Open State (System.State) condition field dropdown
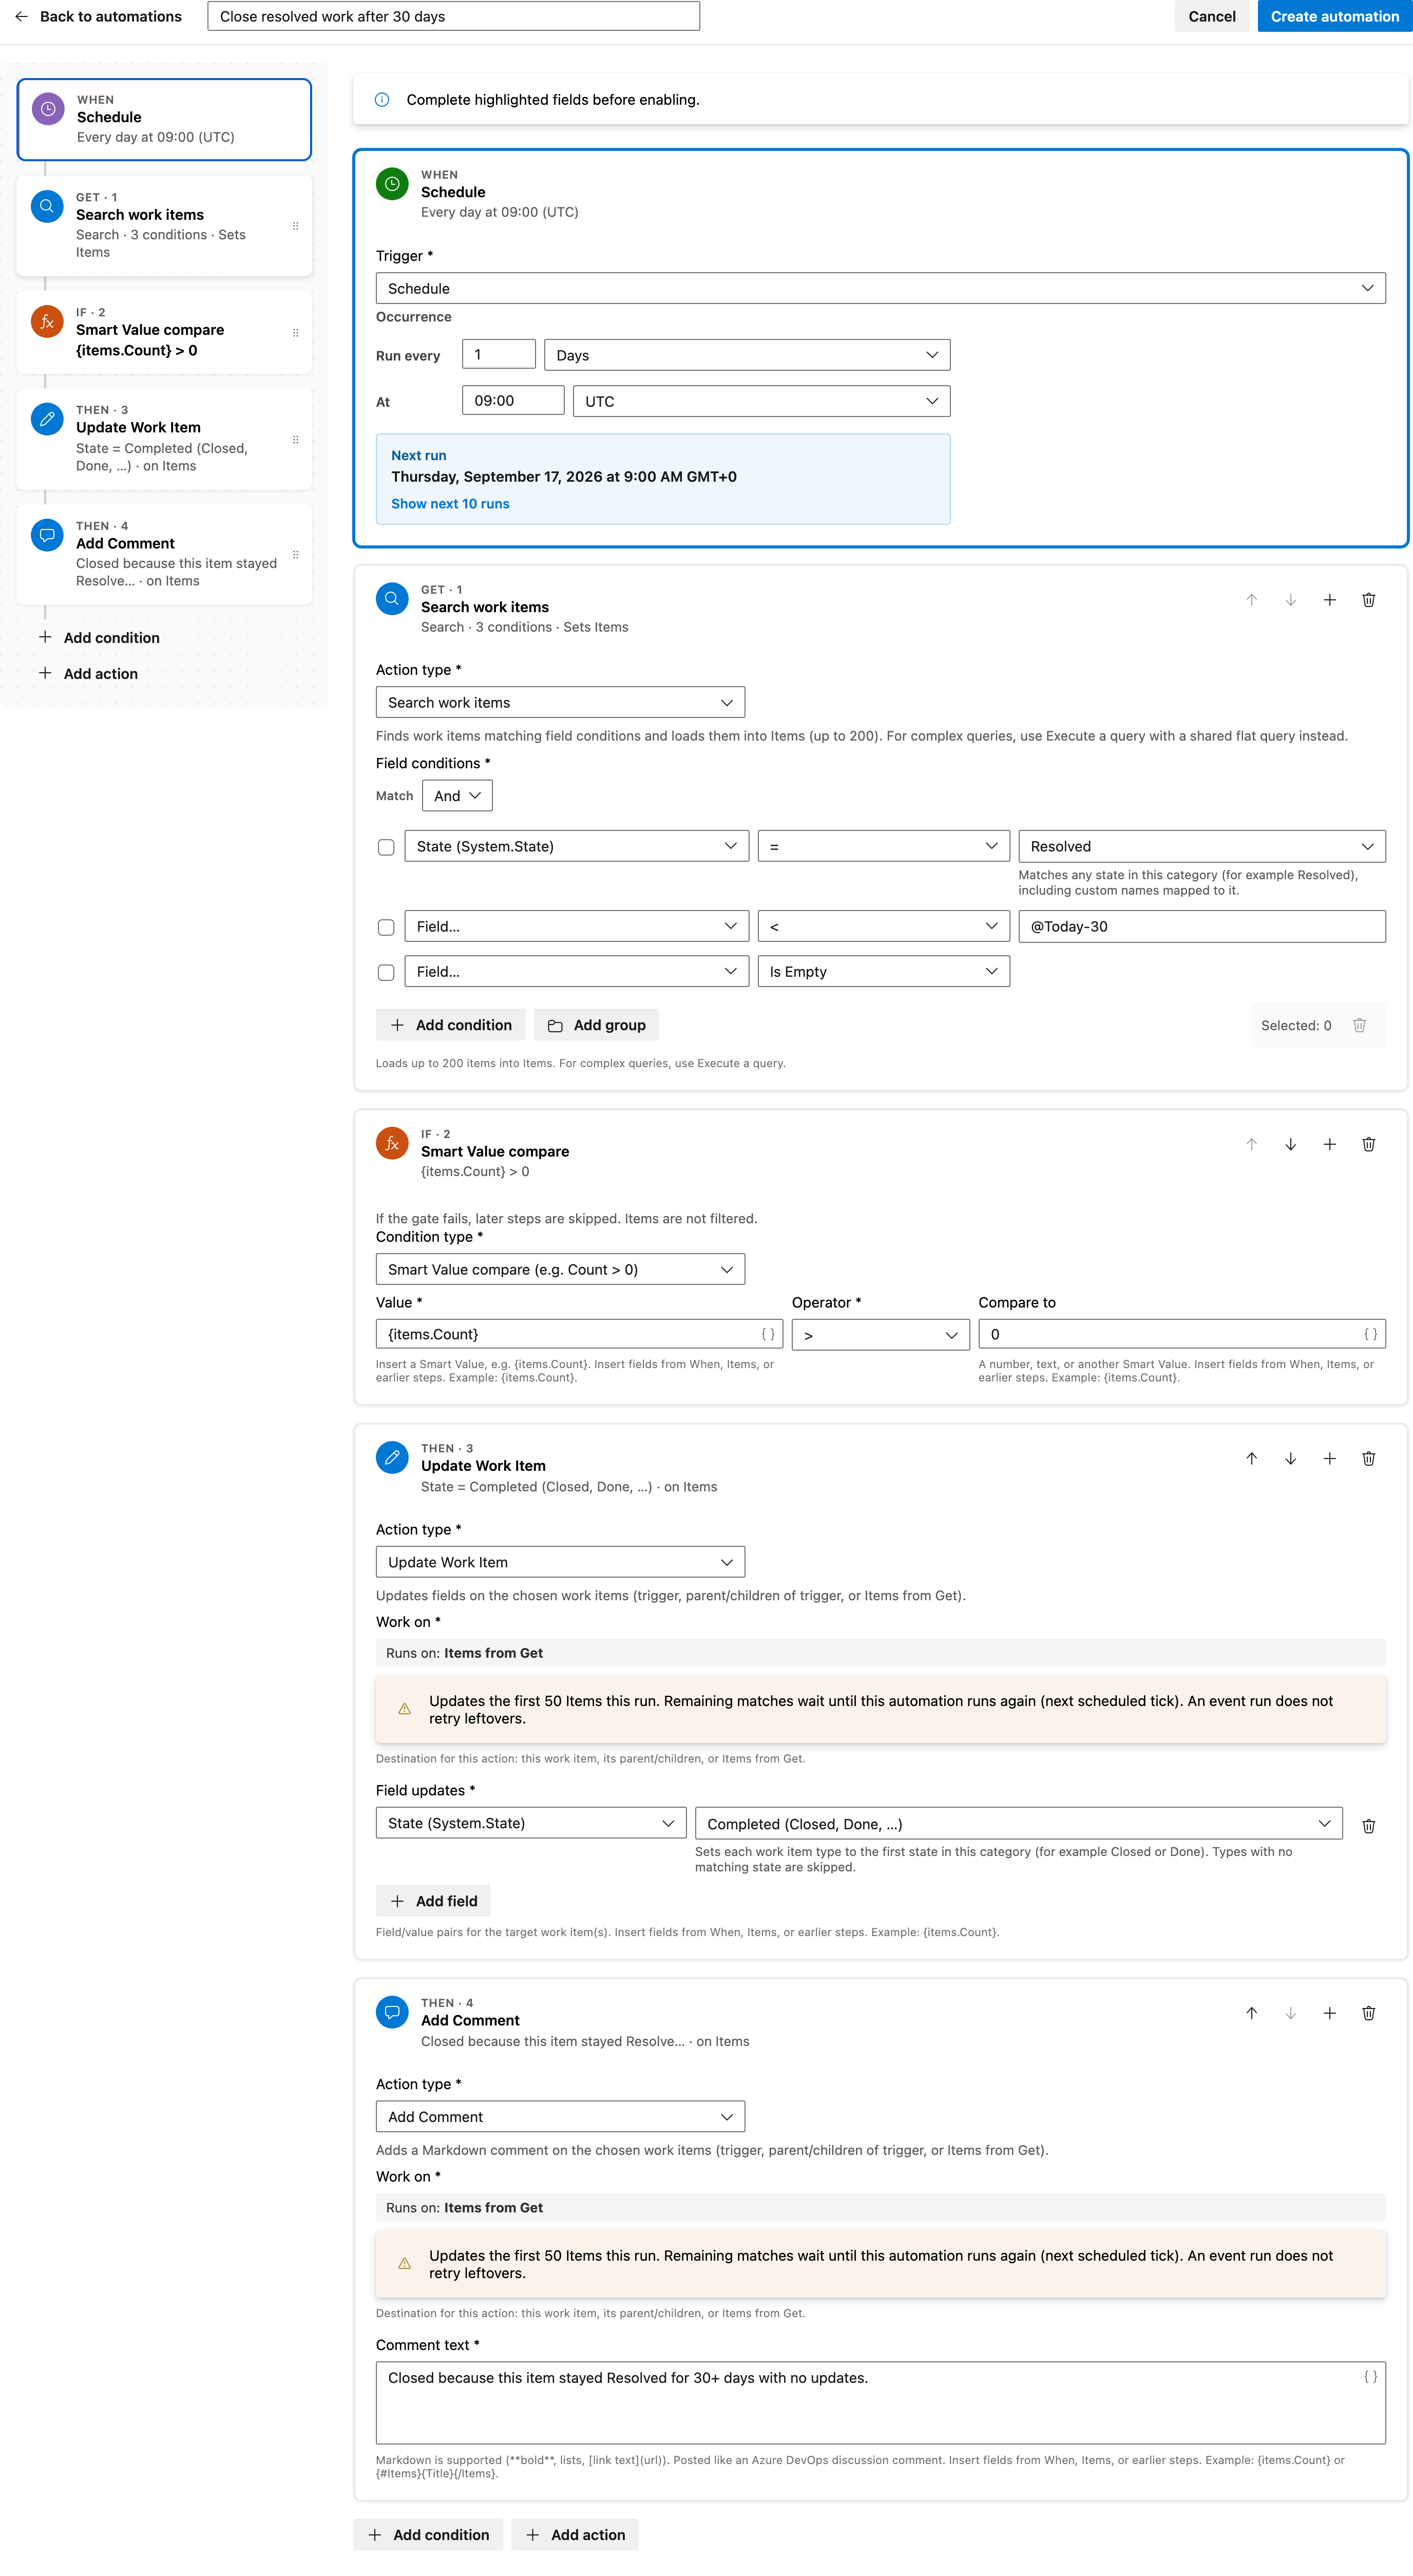Viewport: 1413px width, 2576px height. (576, 846)
